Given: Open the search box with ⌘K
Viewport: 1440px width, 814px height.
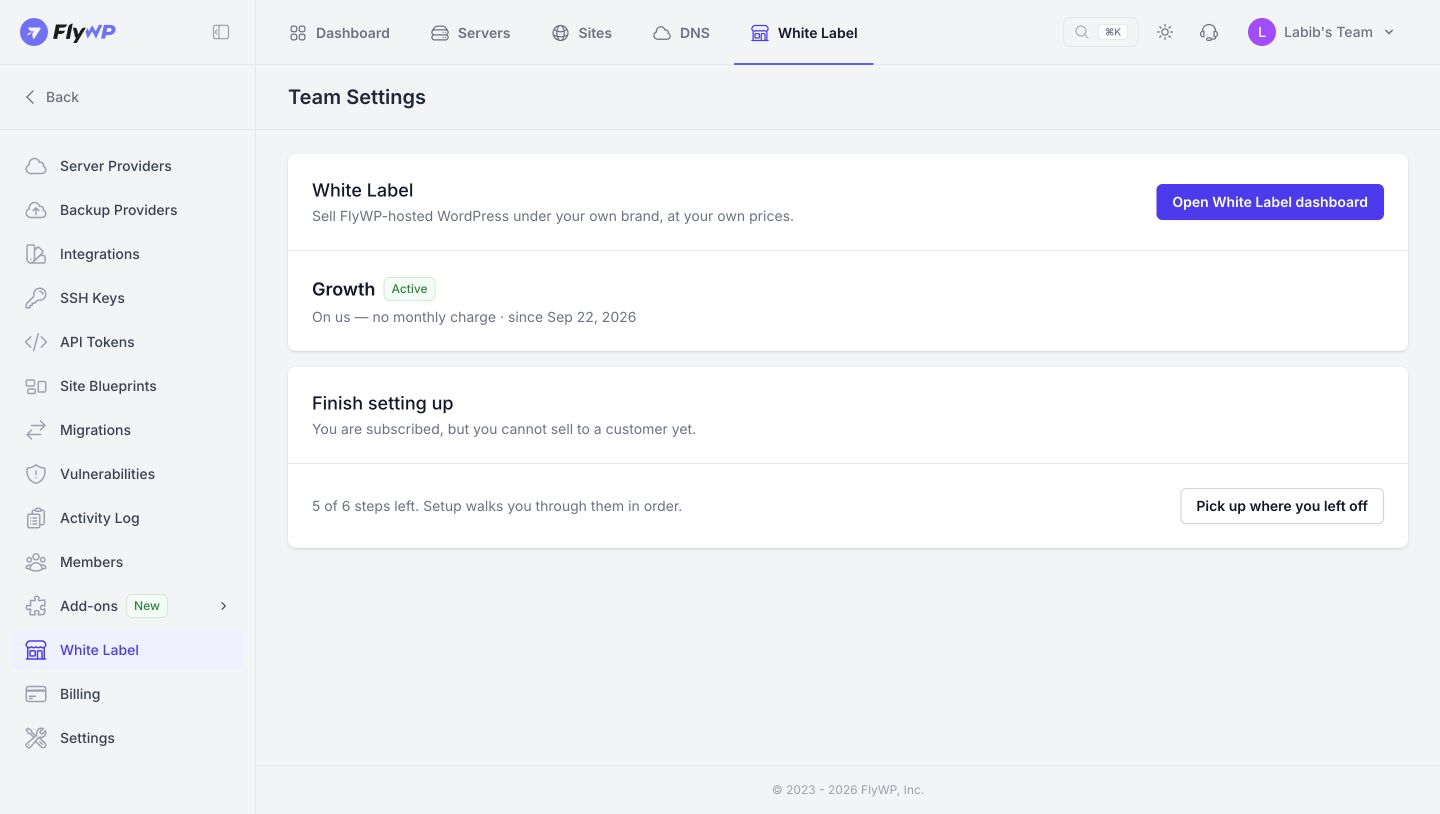Looking at the screenshot, I should tap(1100, 32).
